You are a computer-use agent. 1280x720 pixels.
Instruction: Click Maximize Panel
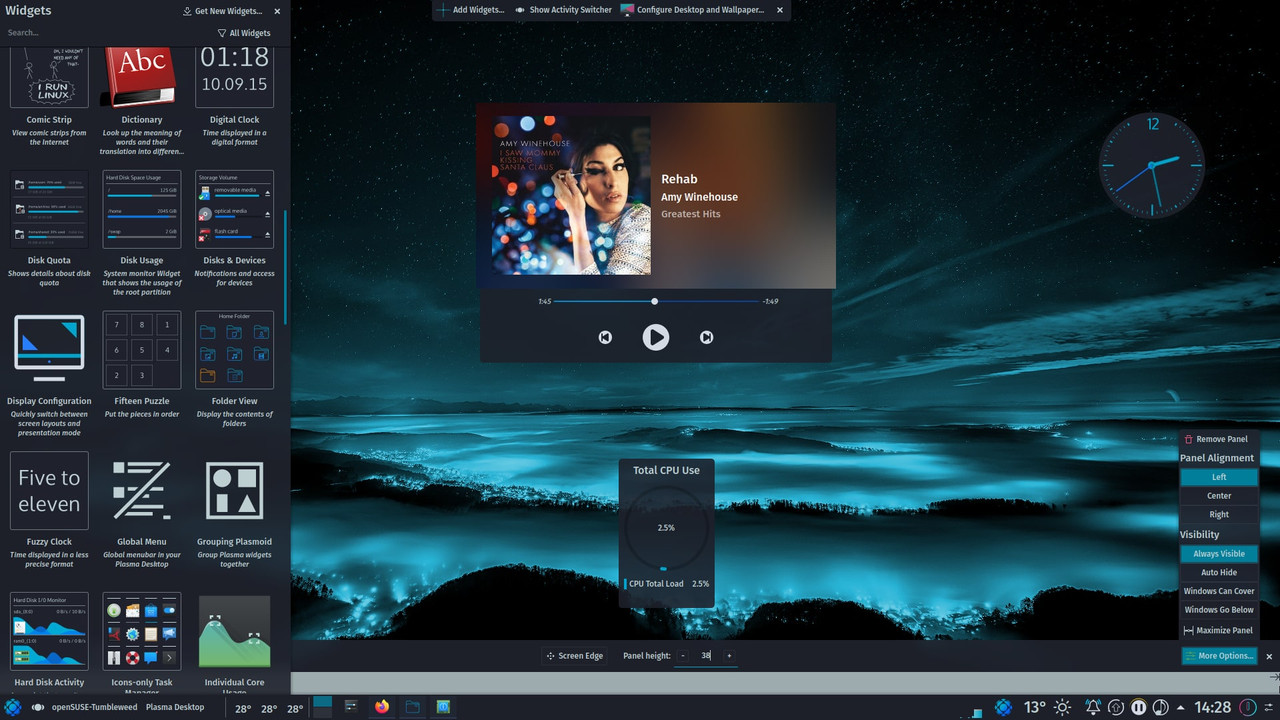(x=1219, y=630)
